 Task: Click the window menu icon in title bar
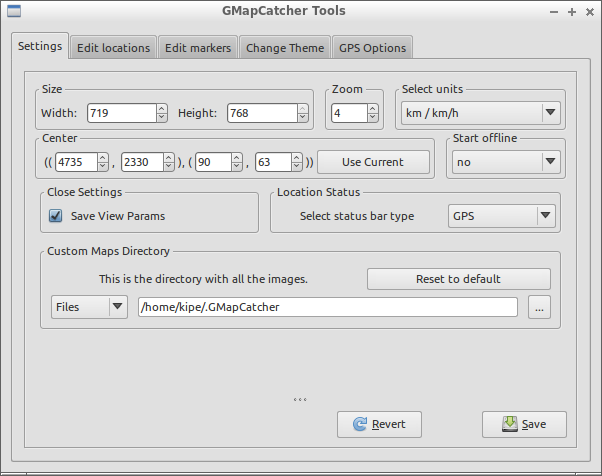(x=14, y=11)
